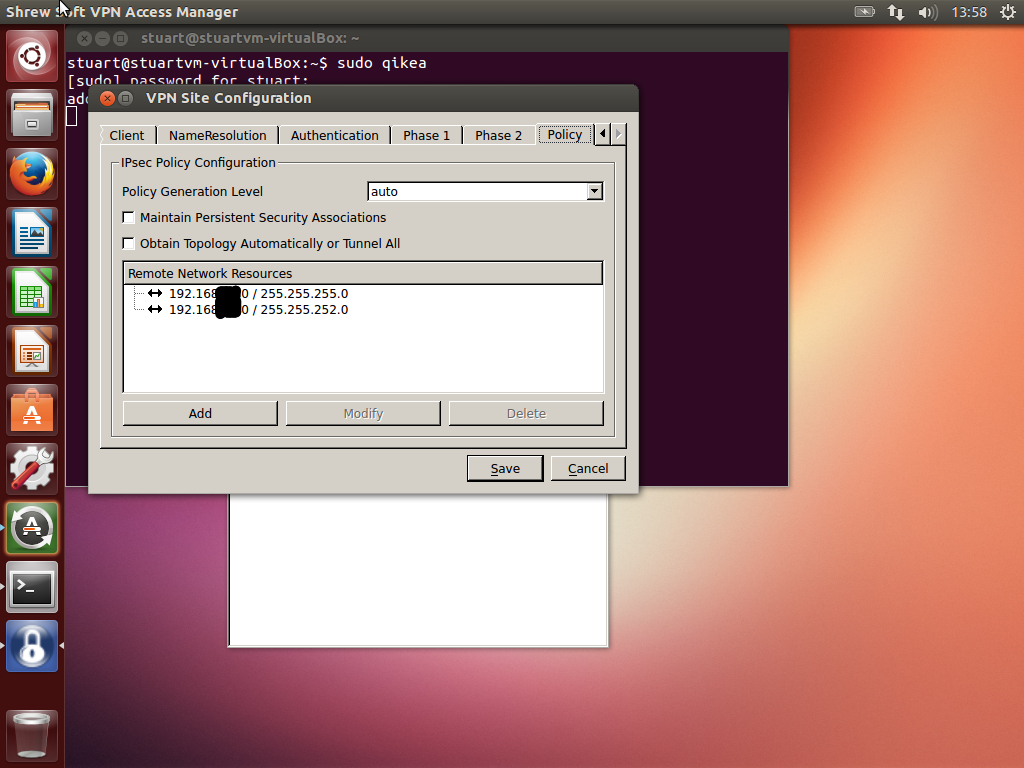
Task: Click the 'IPsec Policy Configuration' group title
Action: tap(198, 163)
